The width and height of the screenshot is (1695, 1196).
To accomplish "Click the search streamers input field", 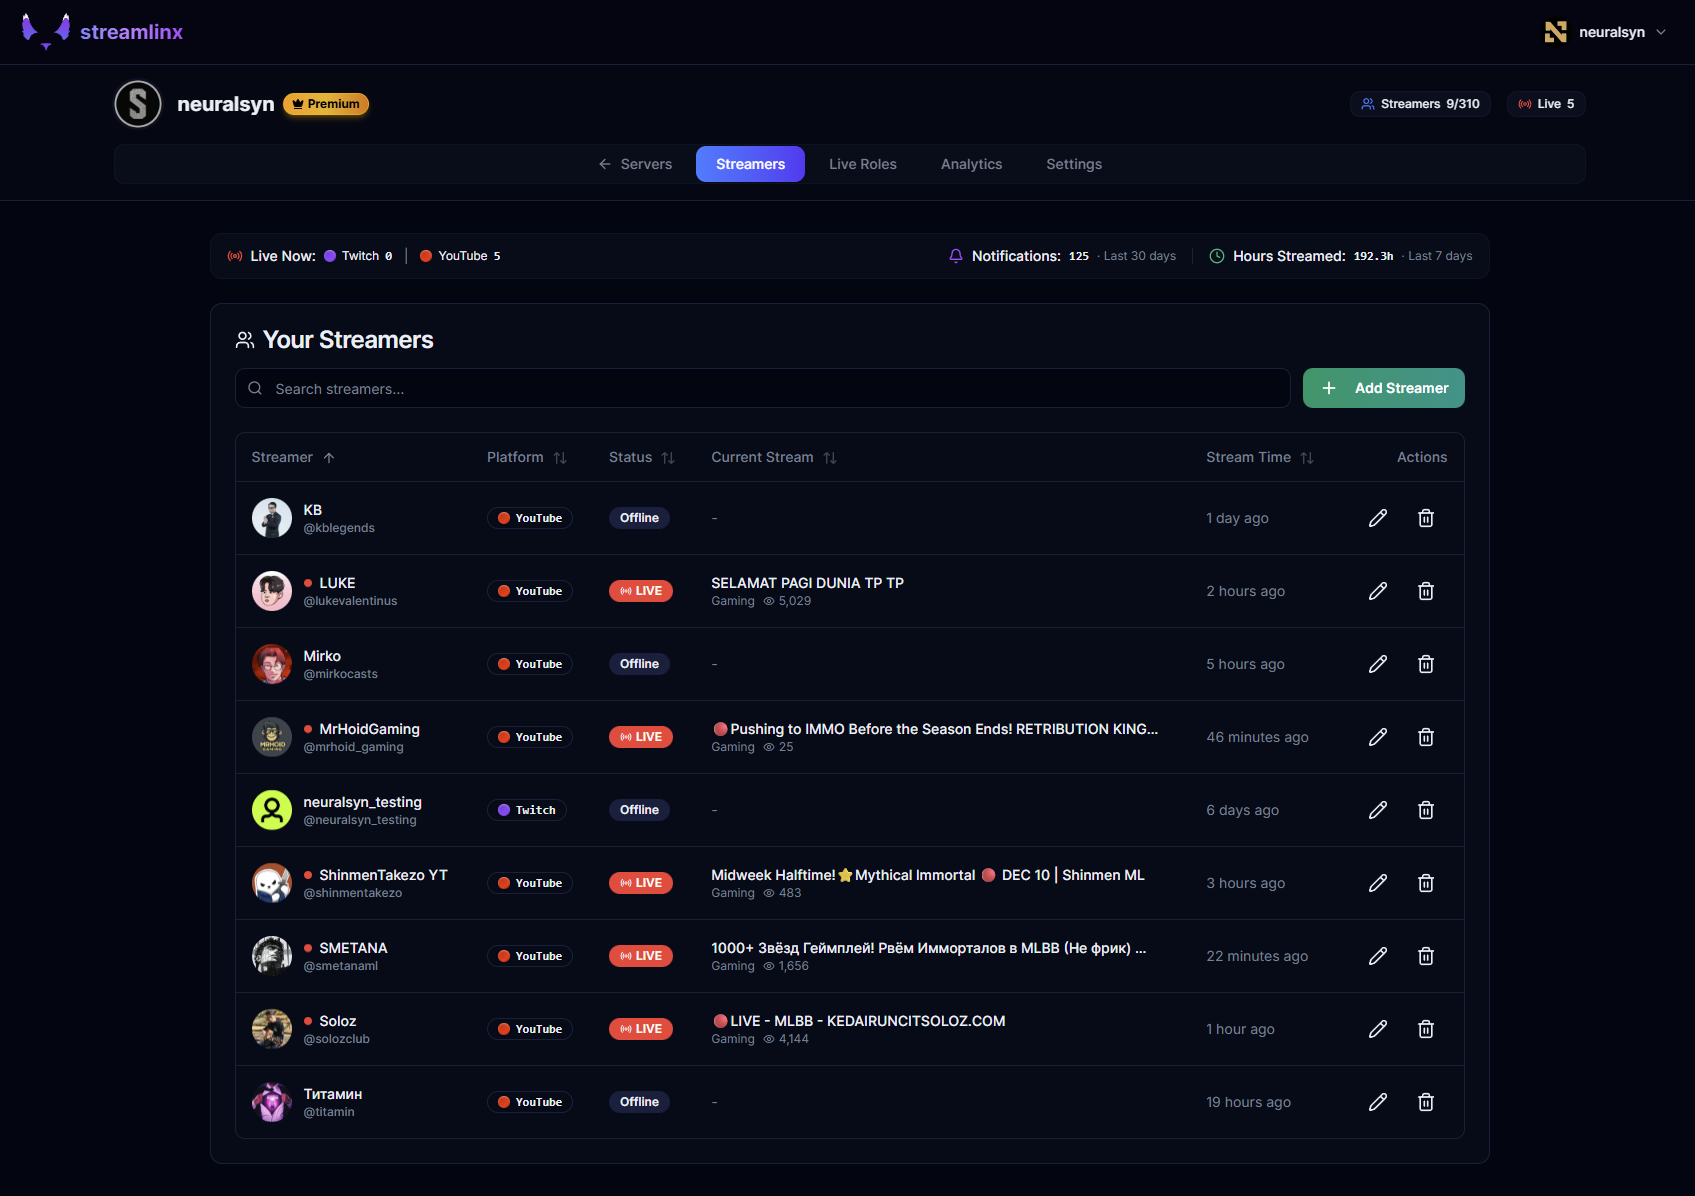I will [x=762, y=388].
